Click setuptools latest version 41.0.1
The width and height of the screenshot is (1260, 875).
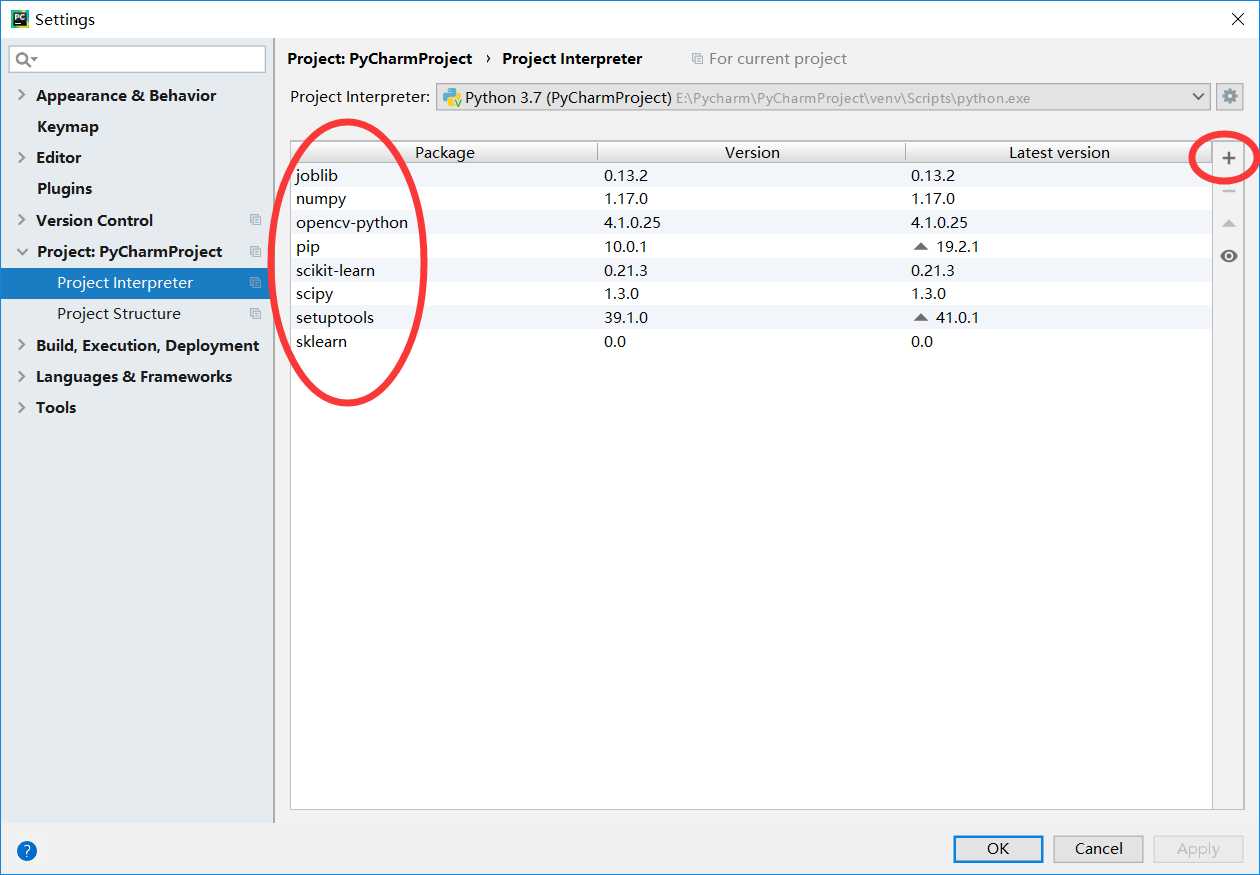958,318
